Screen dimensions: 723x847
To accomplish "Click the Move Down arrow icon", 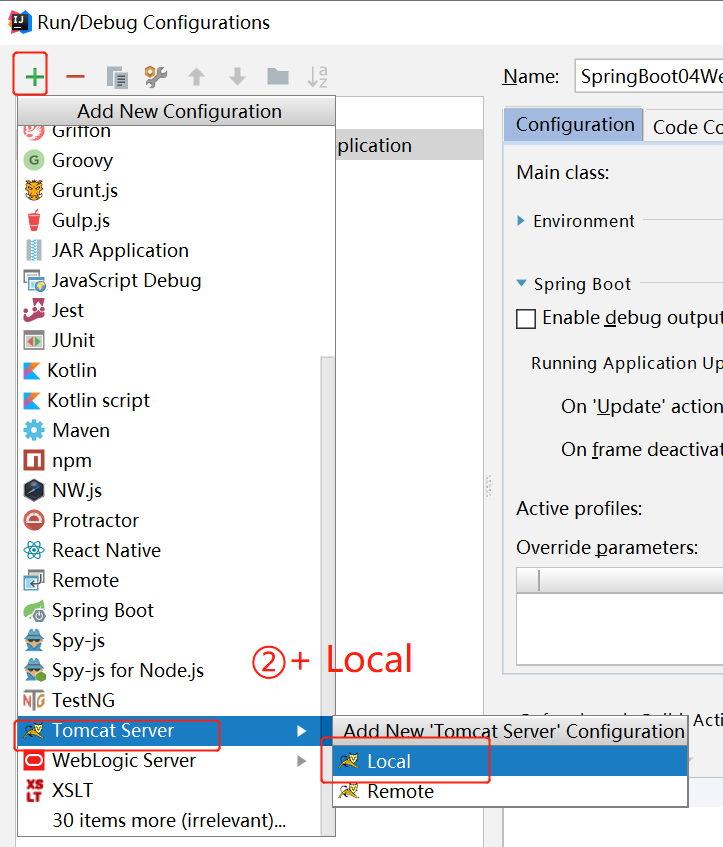I will (237, 77).
